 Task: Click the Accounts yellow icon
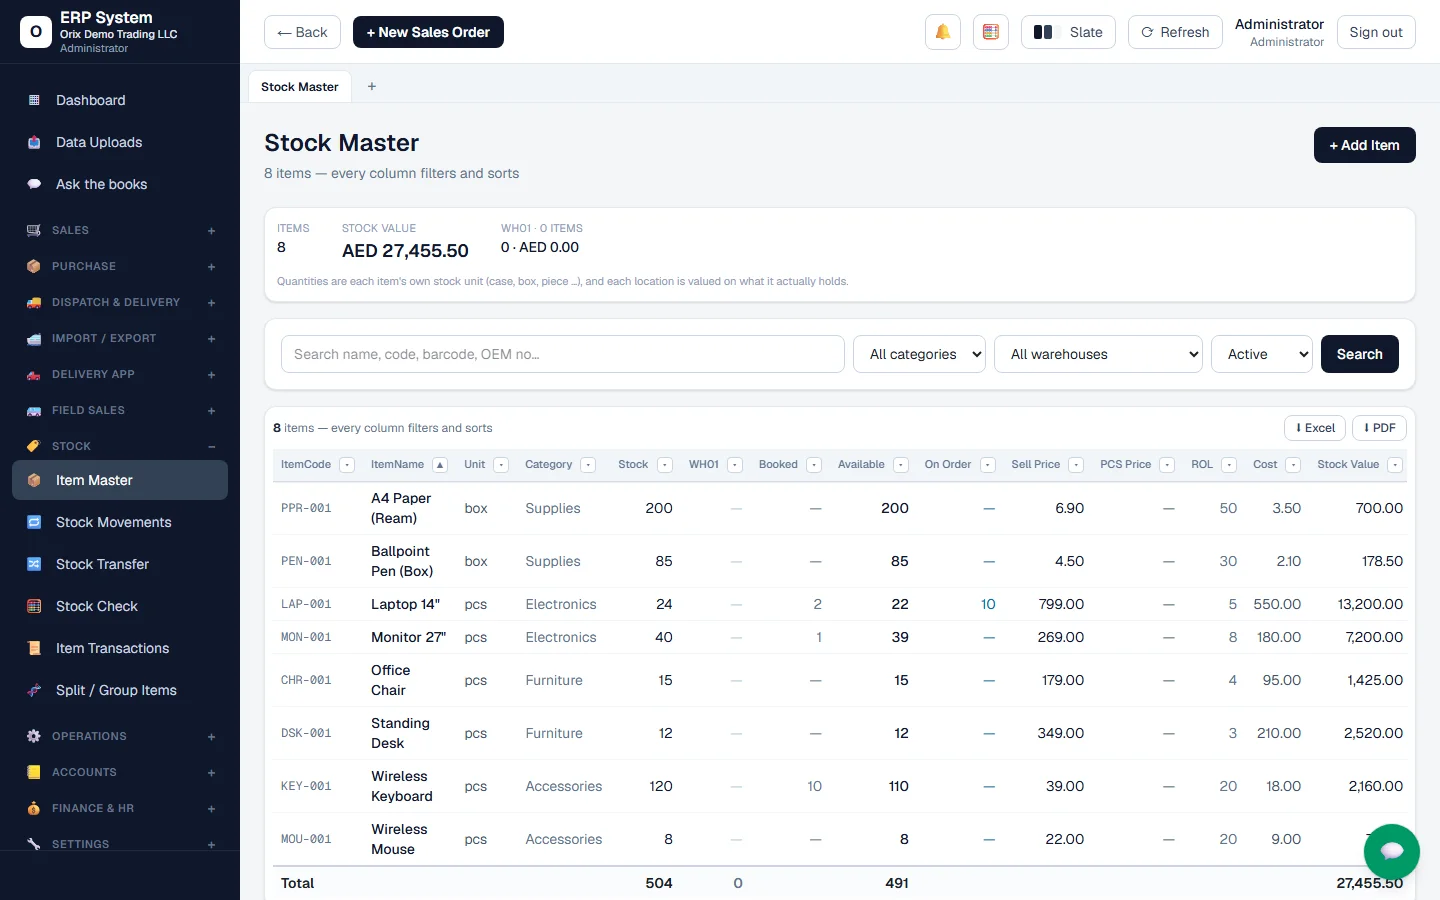click(x=33, y=772)
